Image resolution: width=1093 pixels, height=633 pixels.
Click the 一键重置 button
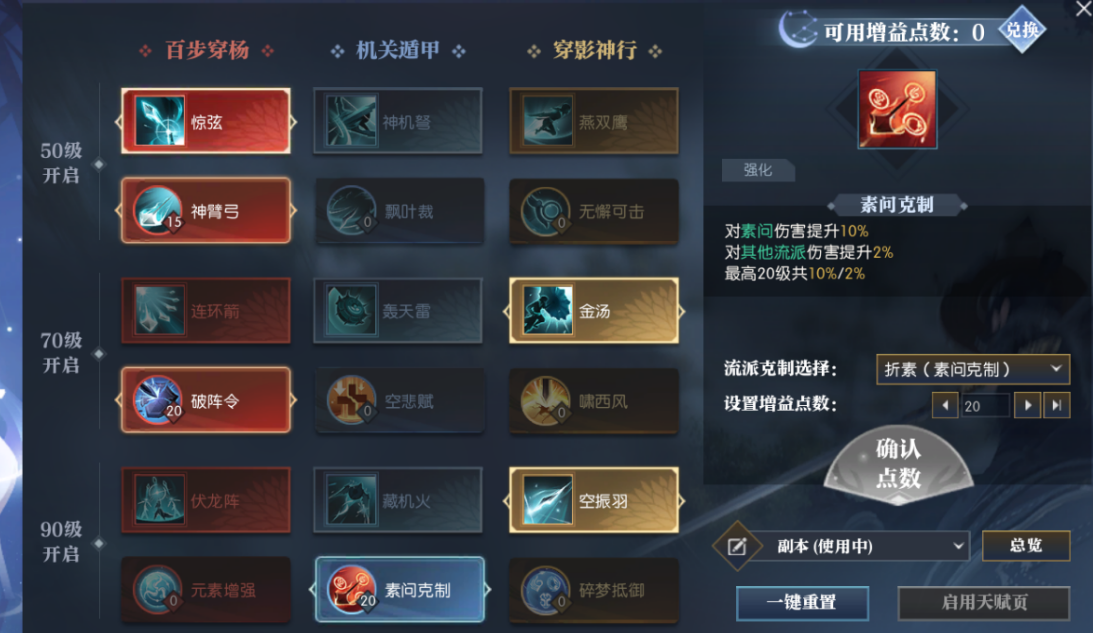point(802,602)
